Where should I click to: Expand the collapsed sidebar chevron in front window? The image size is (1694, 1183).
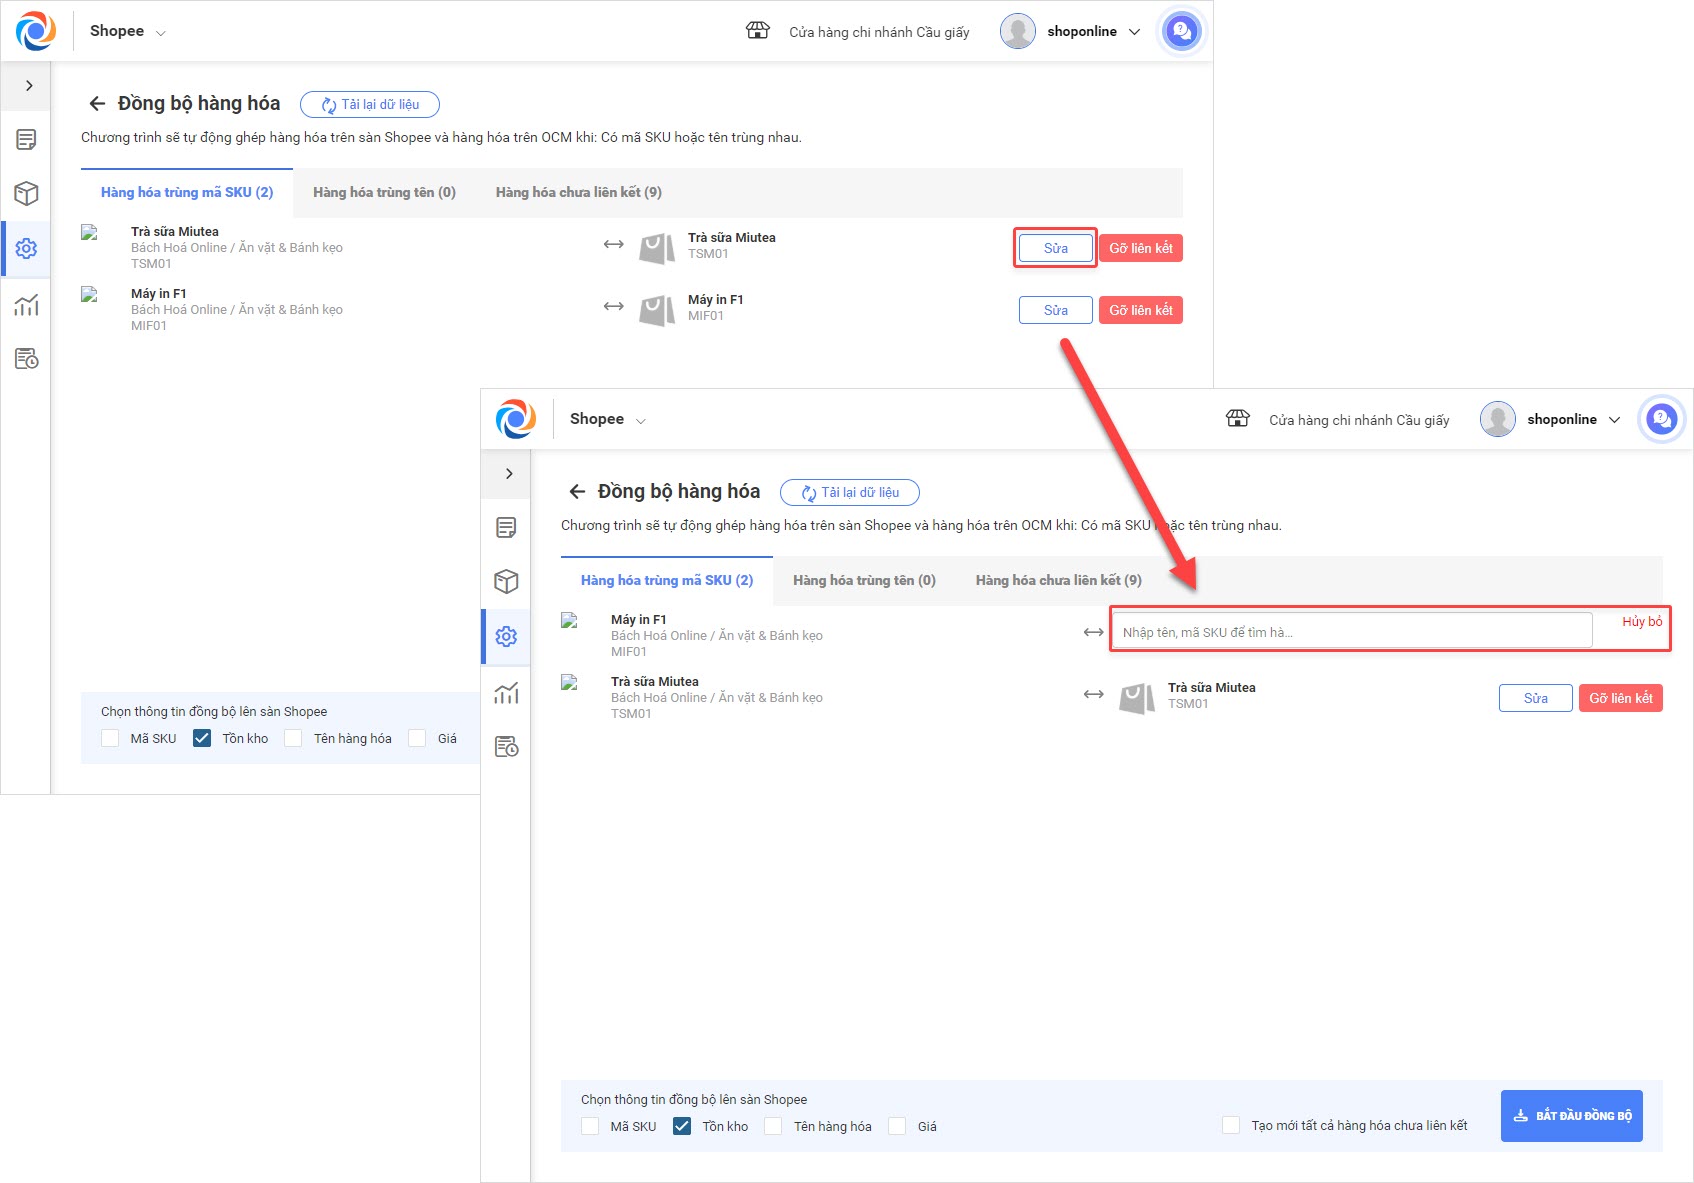pos(509,473)
